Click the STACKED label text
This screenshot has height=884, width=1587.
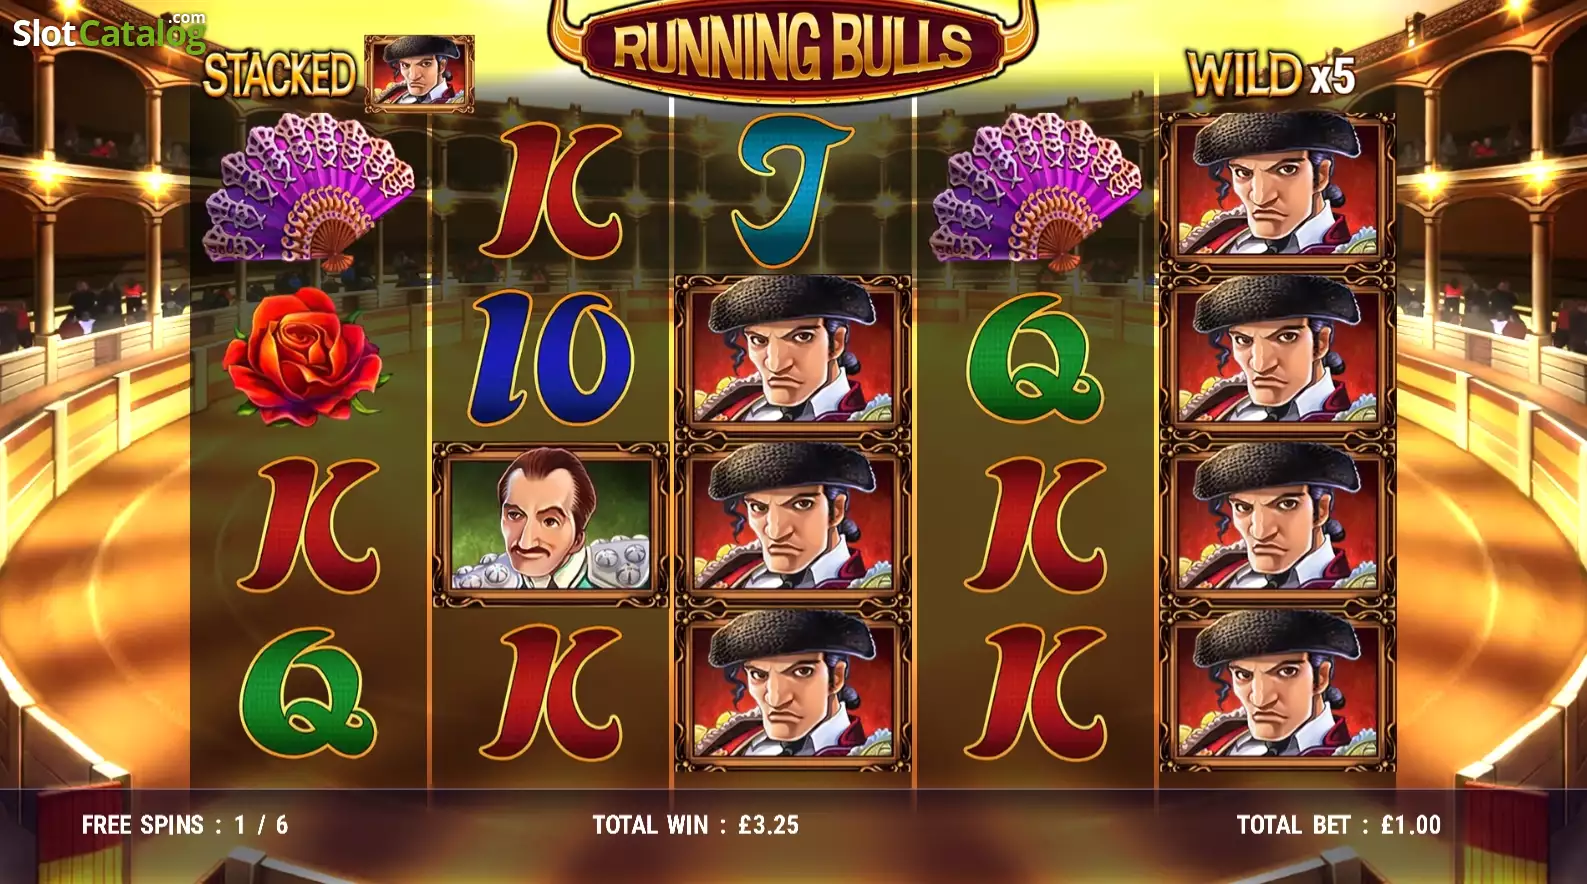coord(279,74)
